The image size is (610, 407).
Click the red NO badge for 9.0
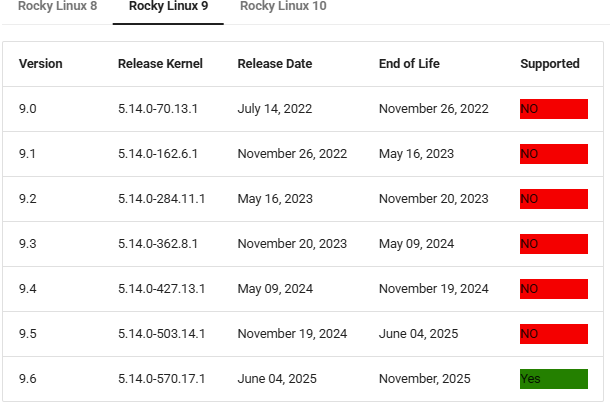[x=553, y=109]
